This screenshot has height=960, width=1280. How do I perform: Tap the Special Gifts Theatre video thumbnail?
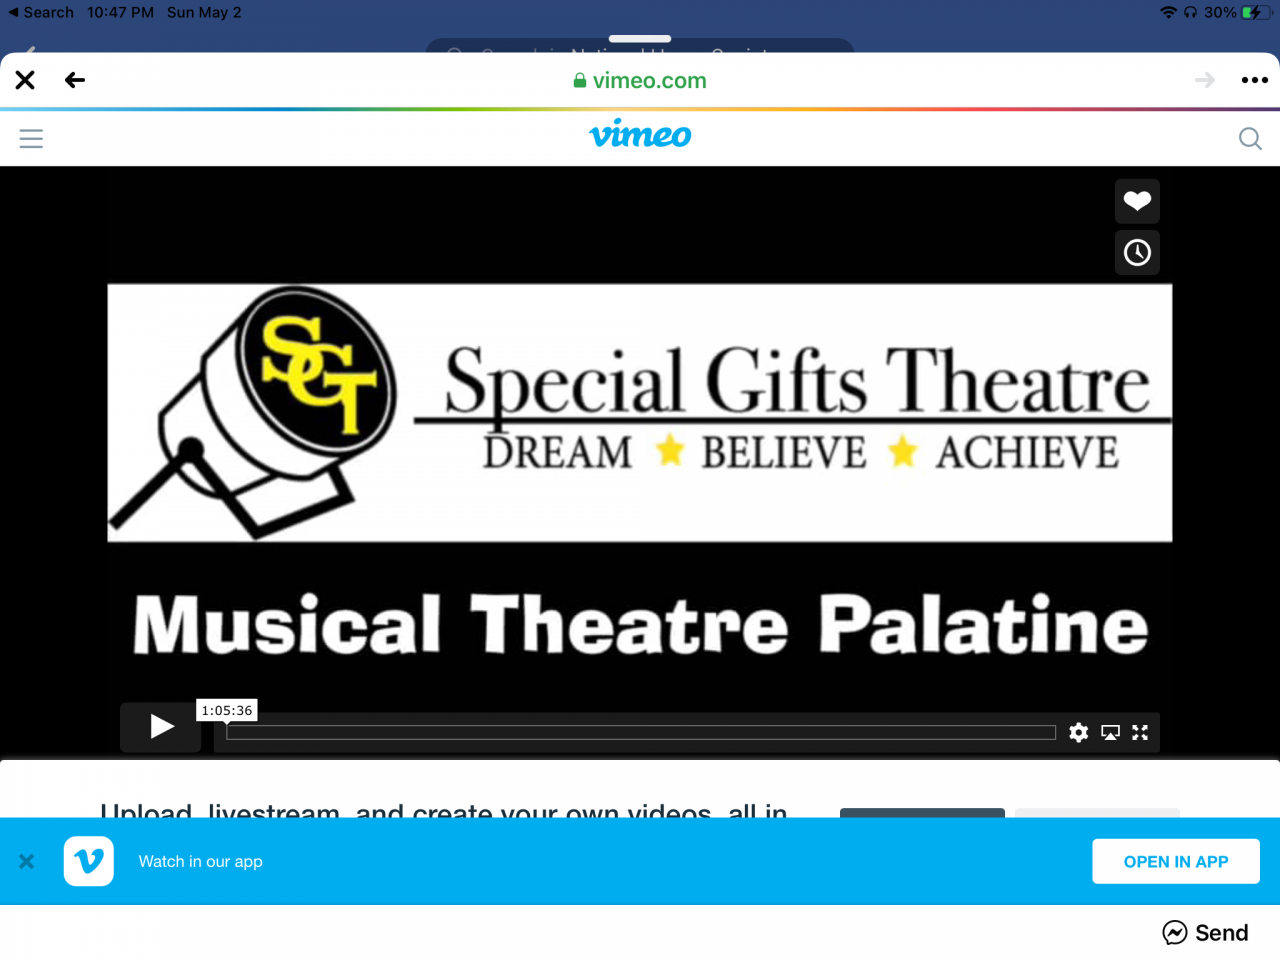[640, 413]
